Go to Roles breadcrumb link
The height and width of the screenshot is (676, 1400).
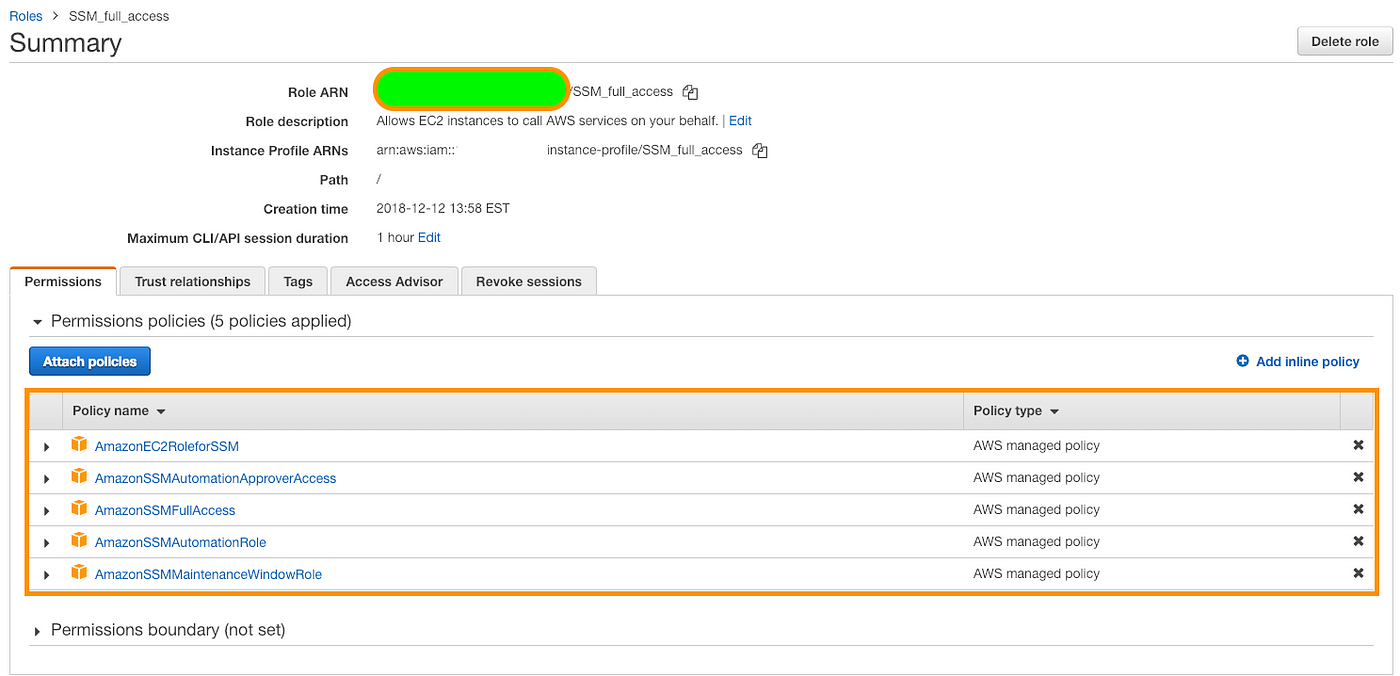pos(26,16)
